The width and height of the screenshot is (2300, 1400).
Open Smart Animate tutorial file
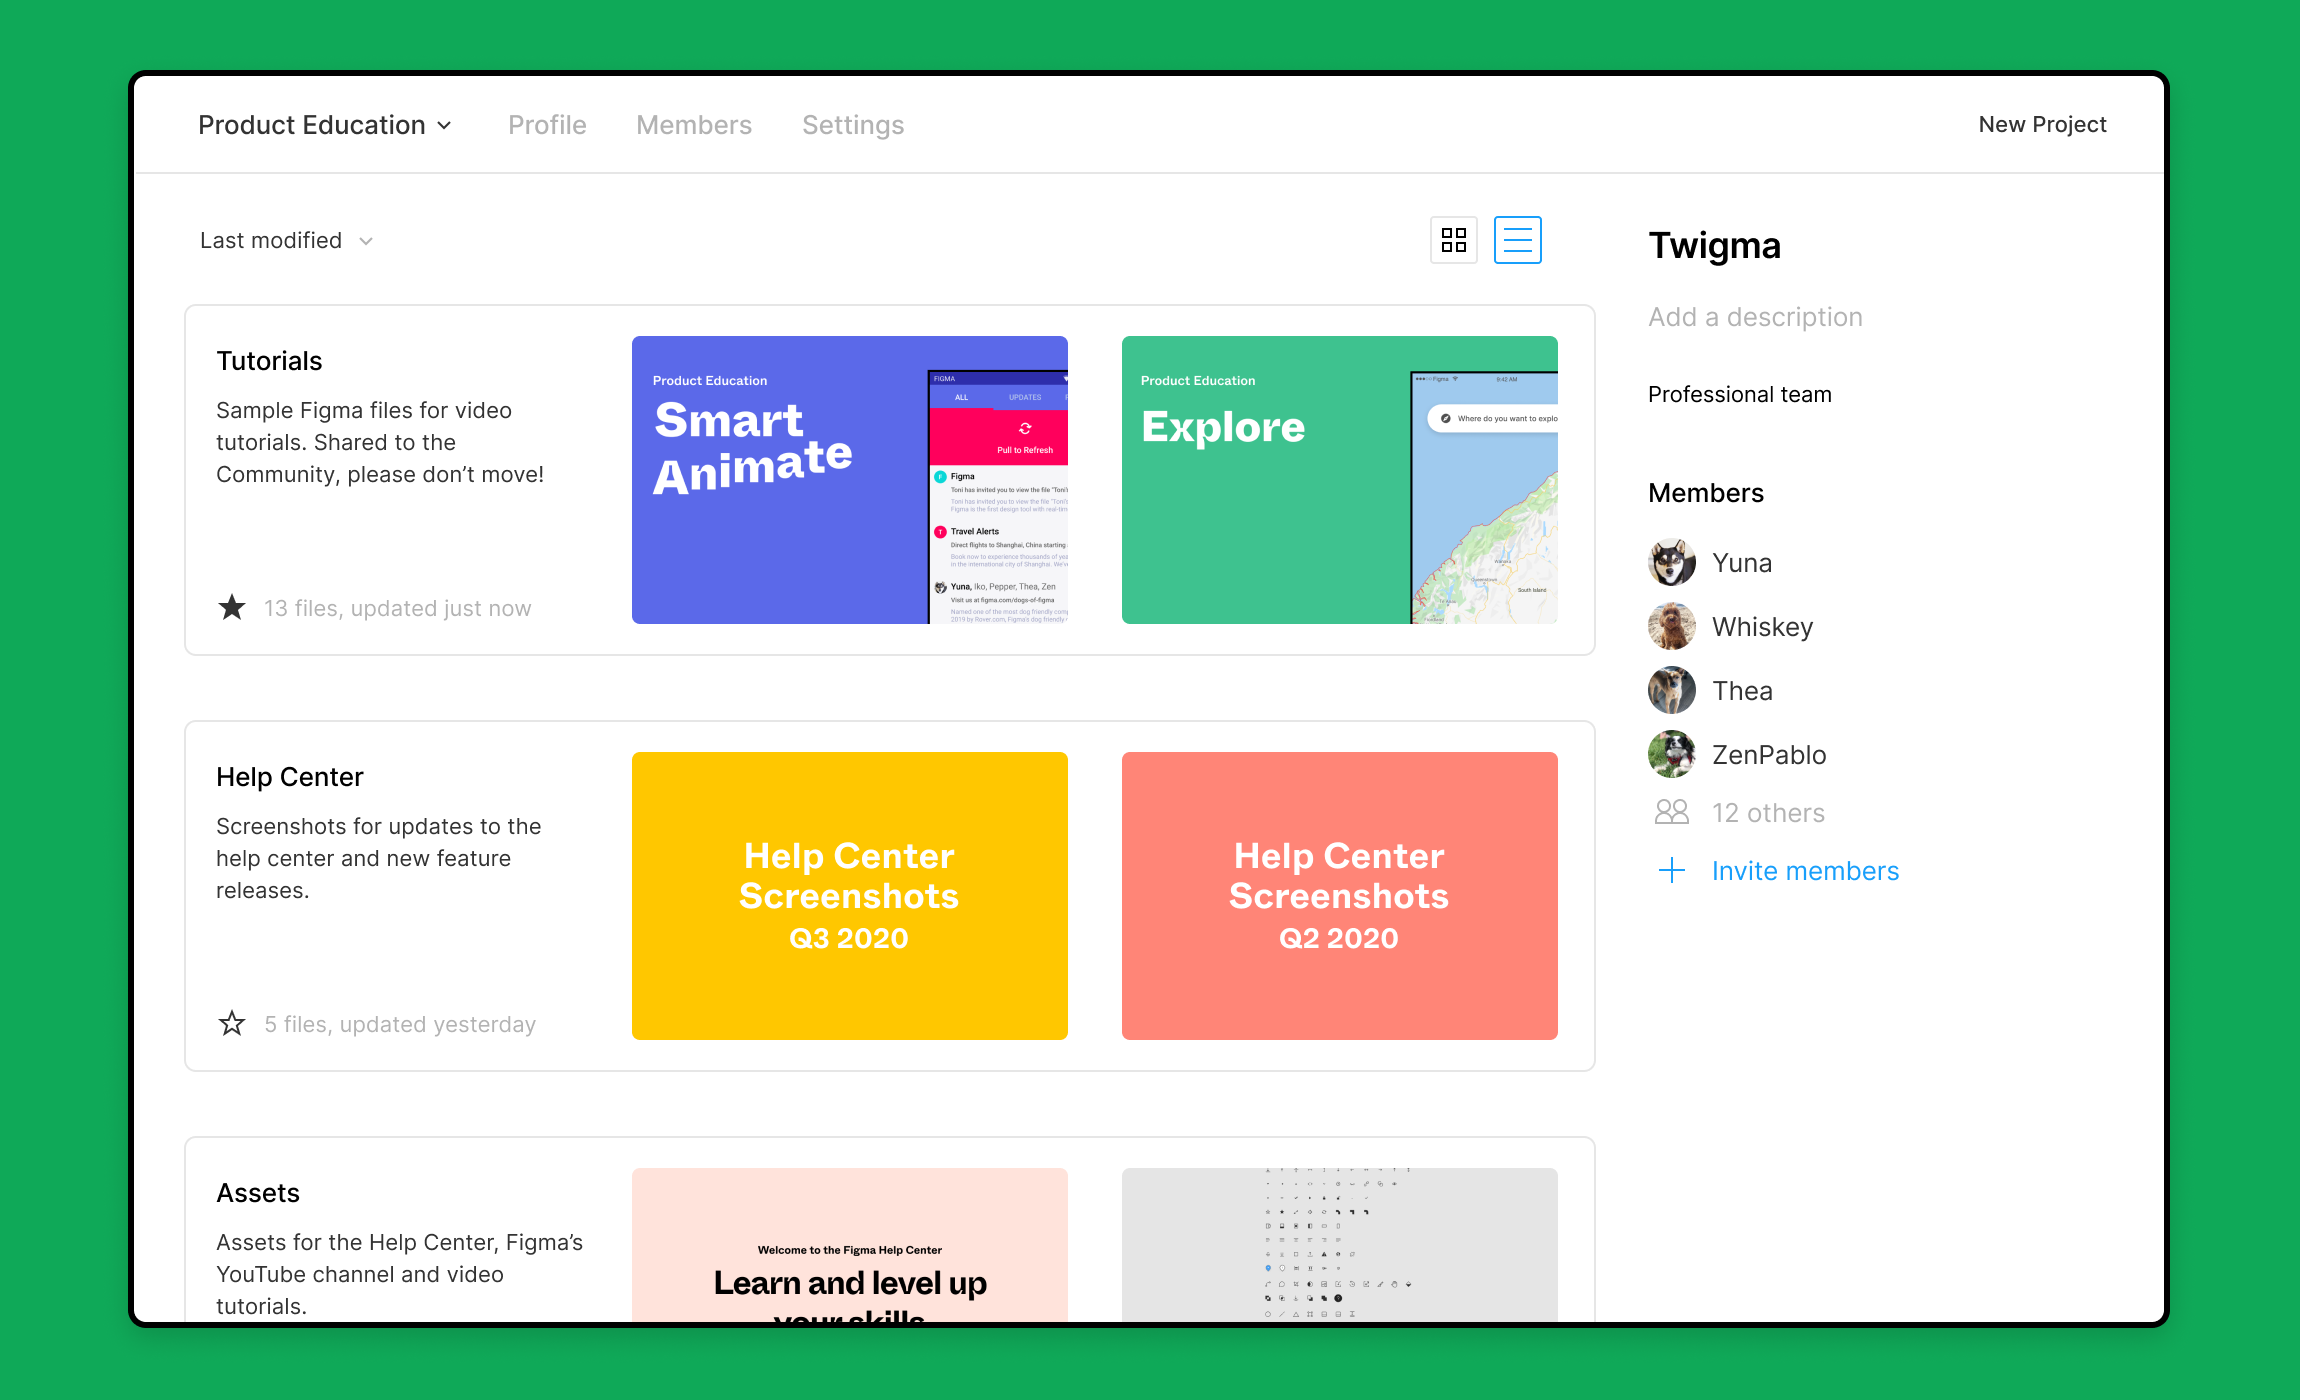[849, 478]
